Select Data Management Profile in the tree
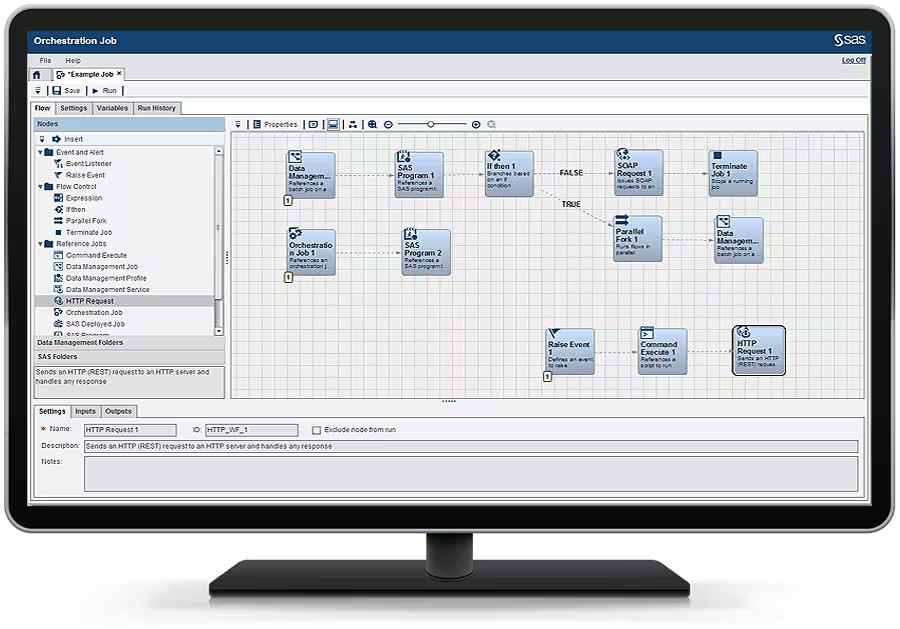The image size is (900, 629). click(x=106, y=278)
